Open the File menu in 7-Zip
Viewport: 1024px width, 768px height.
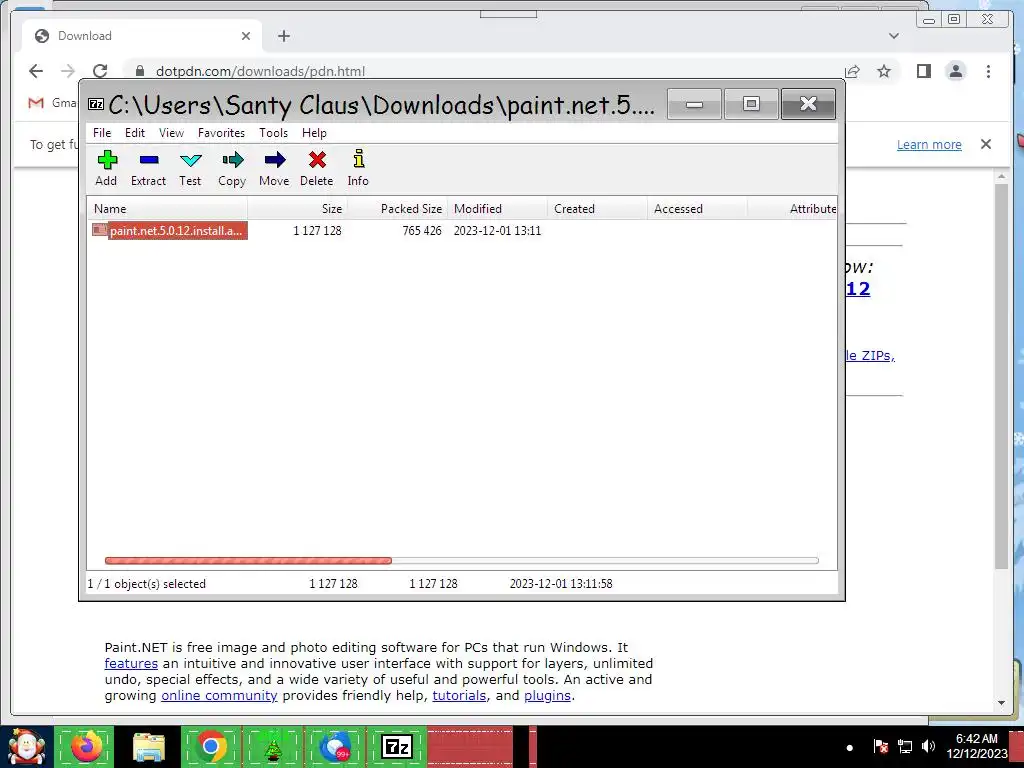coord(102,133)
